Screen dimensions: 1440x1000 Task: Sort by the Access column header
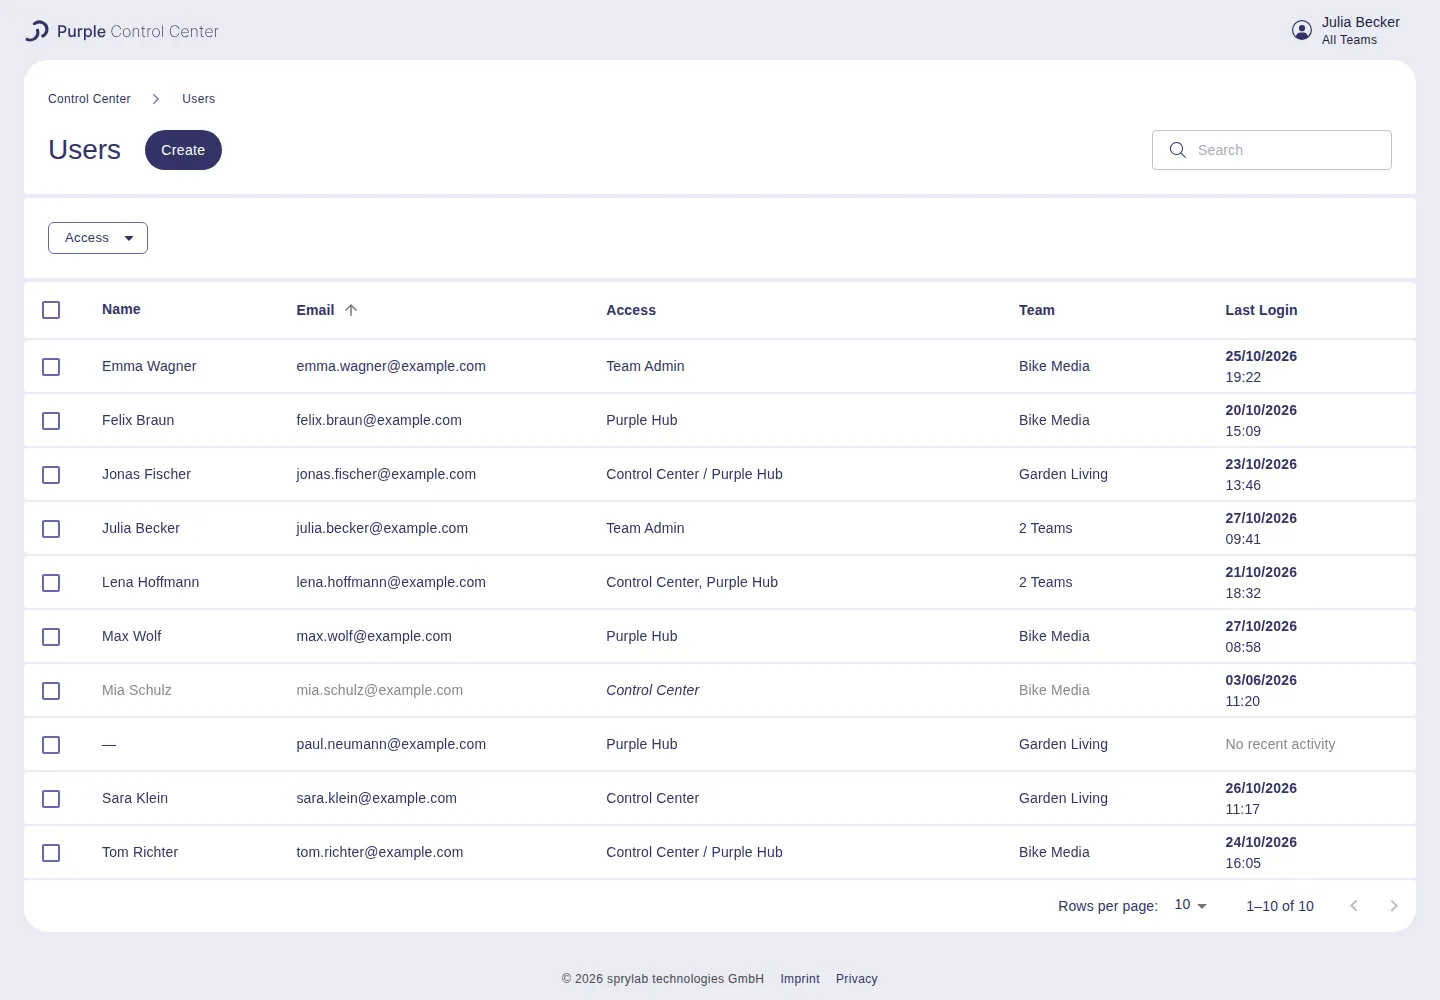coord(631,310)
